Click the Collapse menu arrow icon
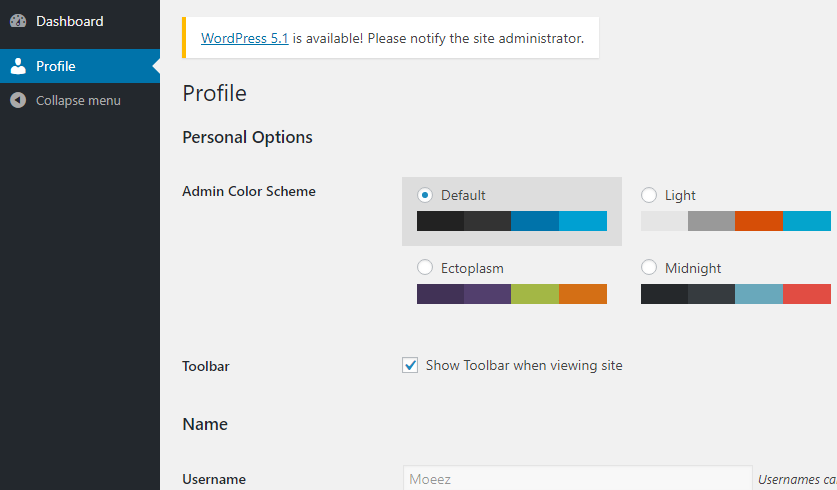The height and width of the screenshot is (490, 837). pyautogui.click(x=18, y=100)
